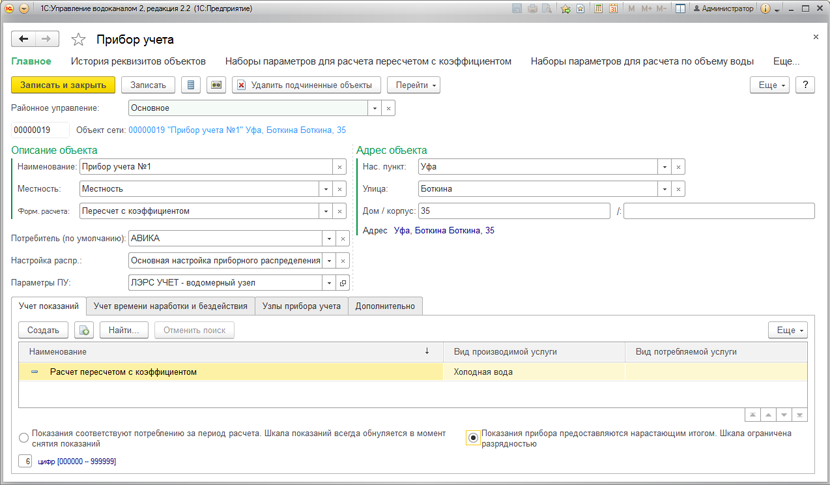
Task: Expand the Нас. пункт dropdown
Action: pyautogui.click(x=663, y=167)
